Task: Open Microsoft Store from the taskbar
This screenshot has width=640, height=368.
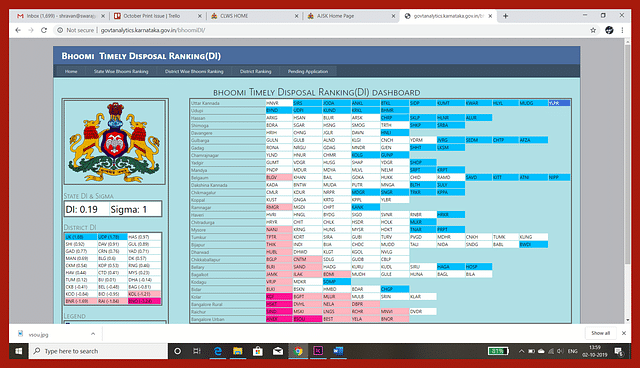Action: click(x=258, y=351)
